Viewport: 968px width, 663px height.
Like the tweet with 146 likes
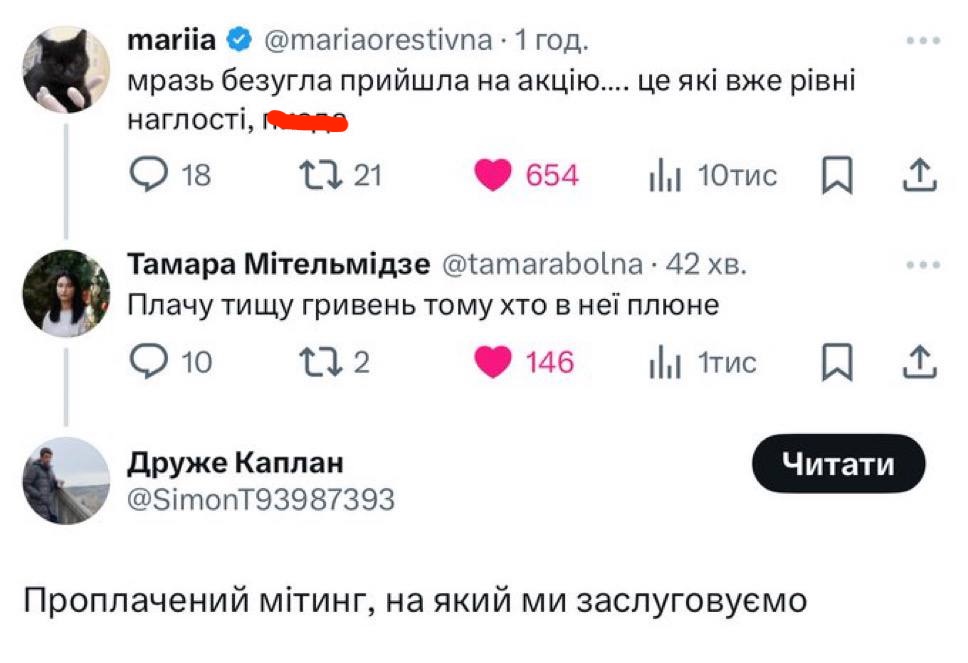[x=492, y=362]
